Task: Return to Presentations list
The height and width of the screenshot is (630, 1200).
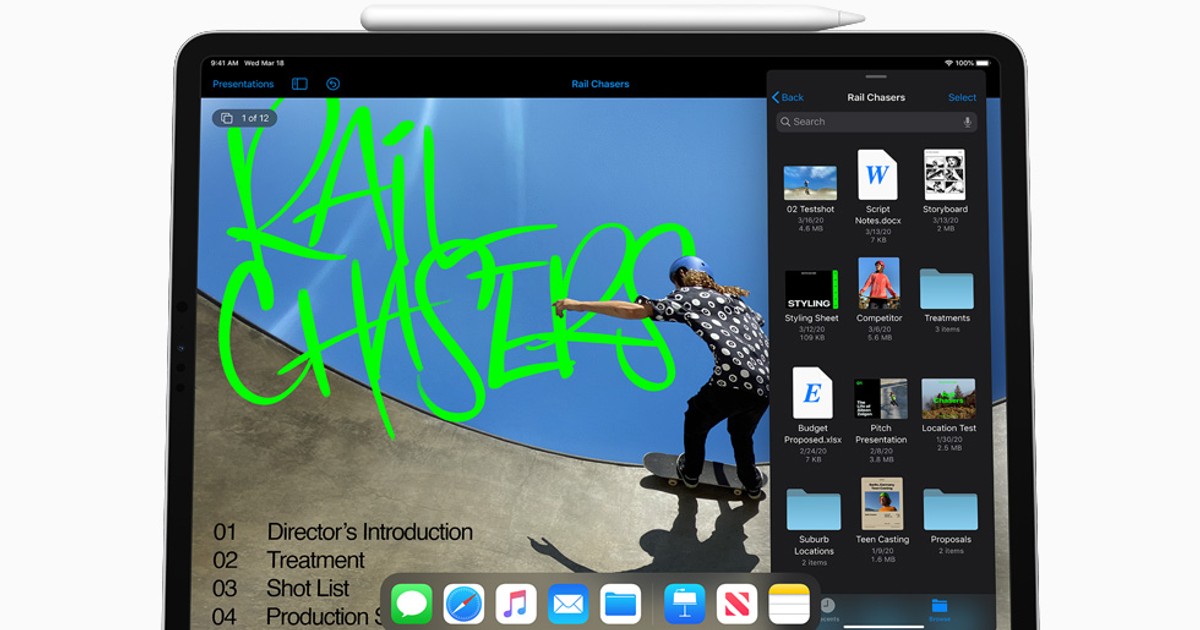Action: 243,84
